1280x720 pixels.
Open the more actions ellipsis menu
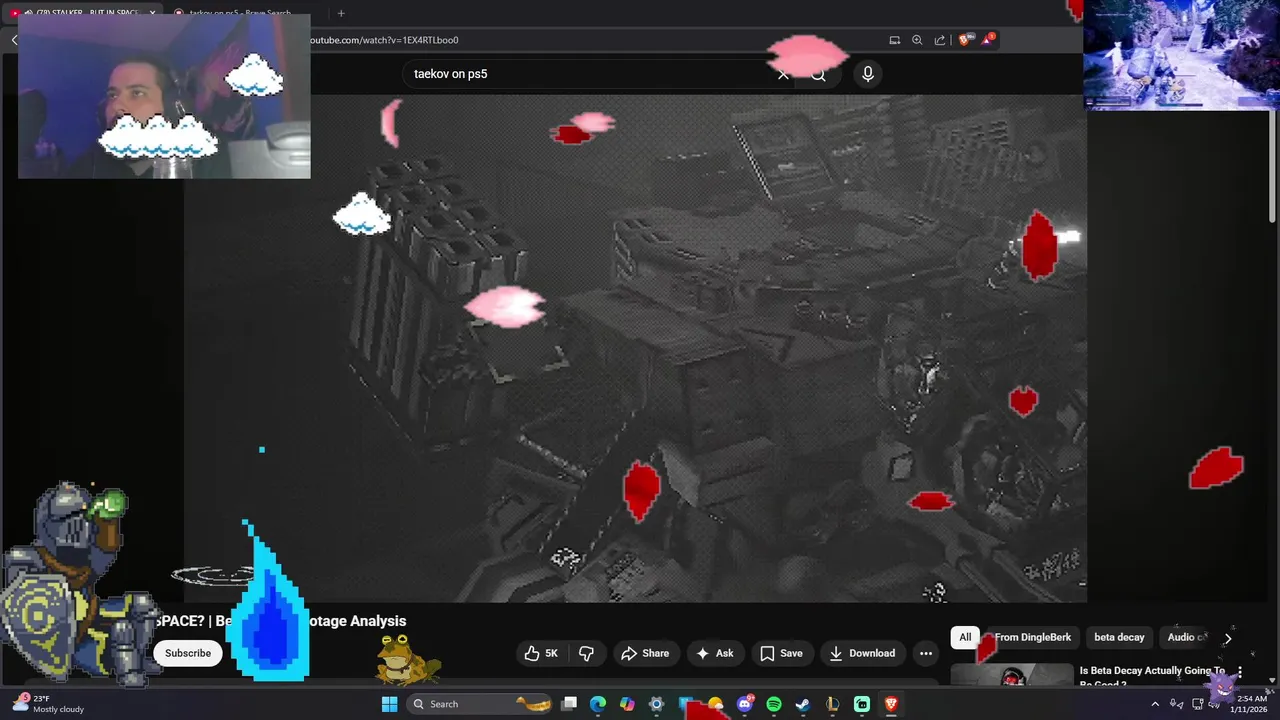(926, 653)
